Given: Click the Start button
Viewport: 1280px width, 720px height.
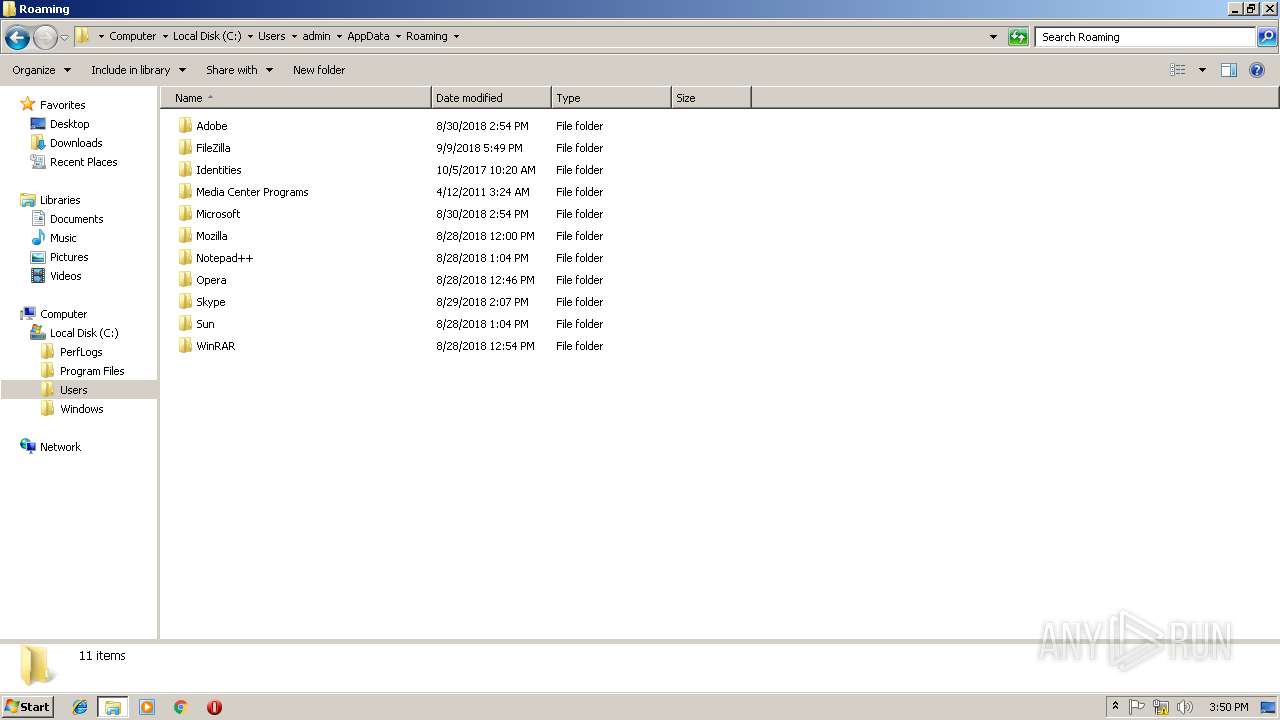Looking at the screenshot, I should coord(28,707).
